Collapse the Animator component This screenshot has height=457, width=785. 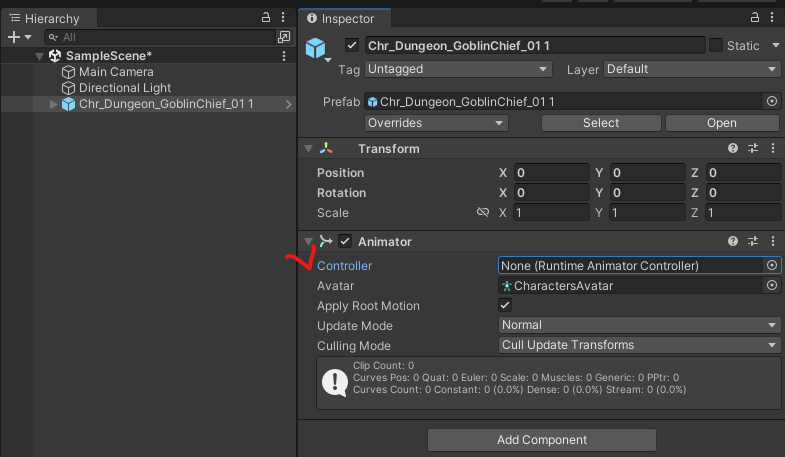[x=308, y=242]
